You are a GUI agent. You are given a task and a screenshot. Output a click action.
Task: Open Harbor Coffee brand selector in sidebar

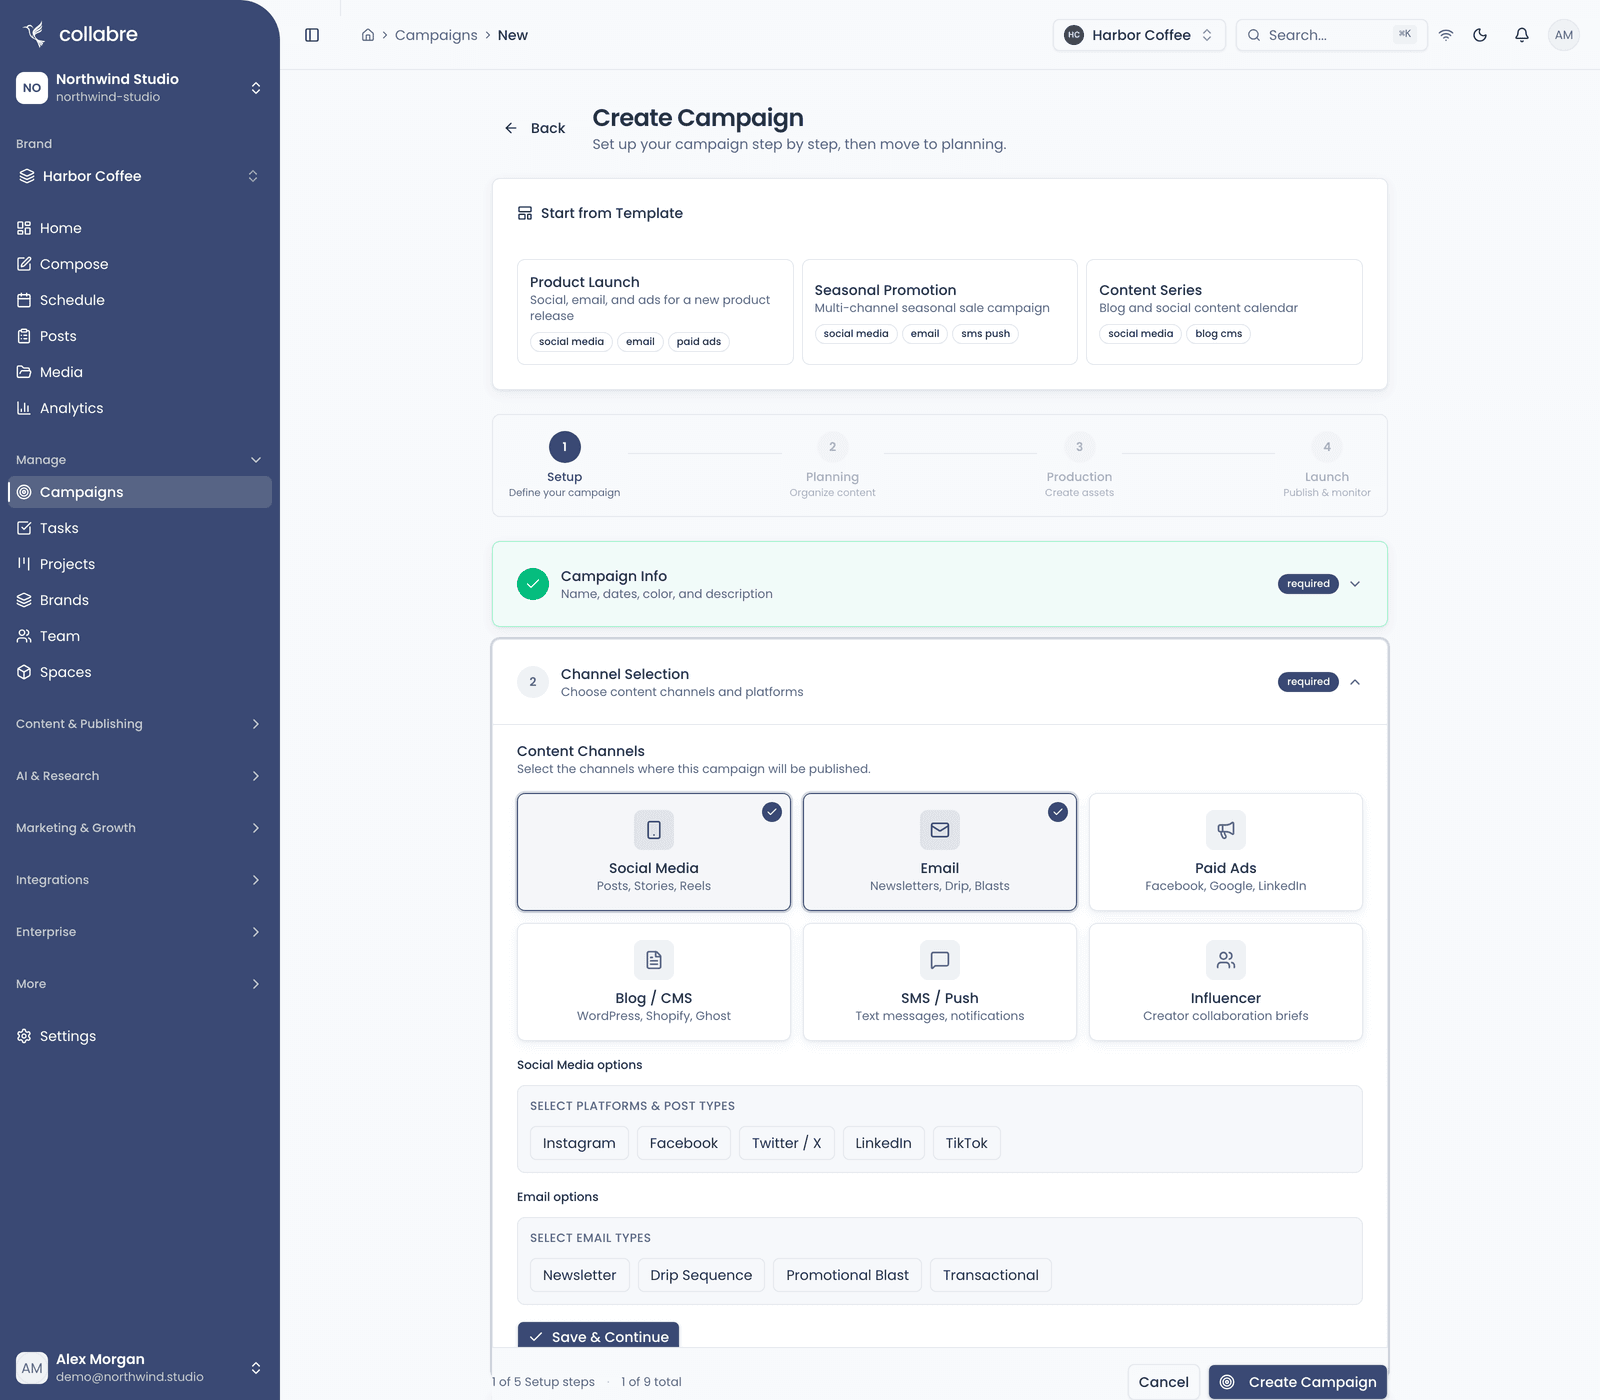[x=140, y=176]
